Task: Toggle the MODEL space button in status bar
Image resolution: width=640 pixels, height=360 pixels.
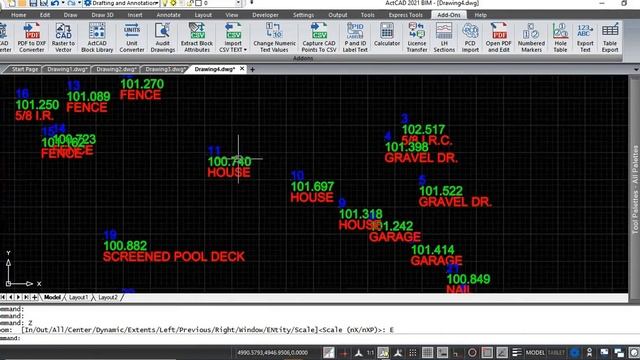Action: [535, 352]
